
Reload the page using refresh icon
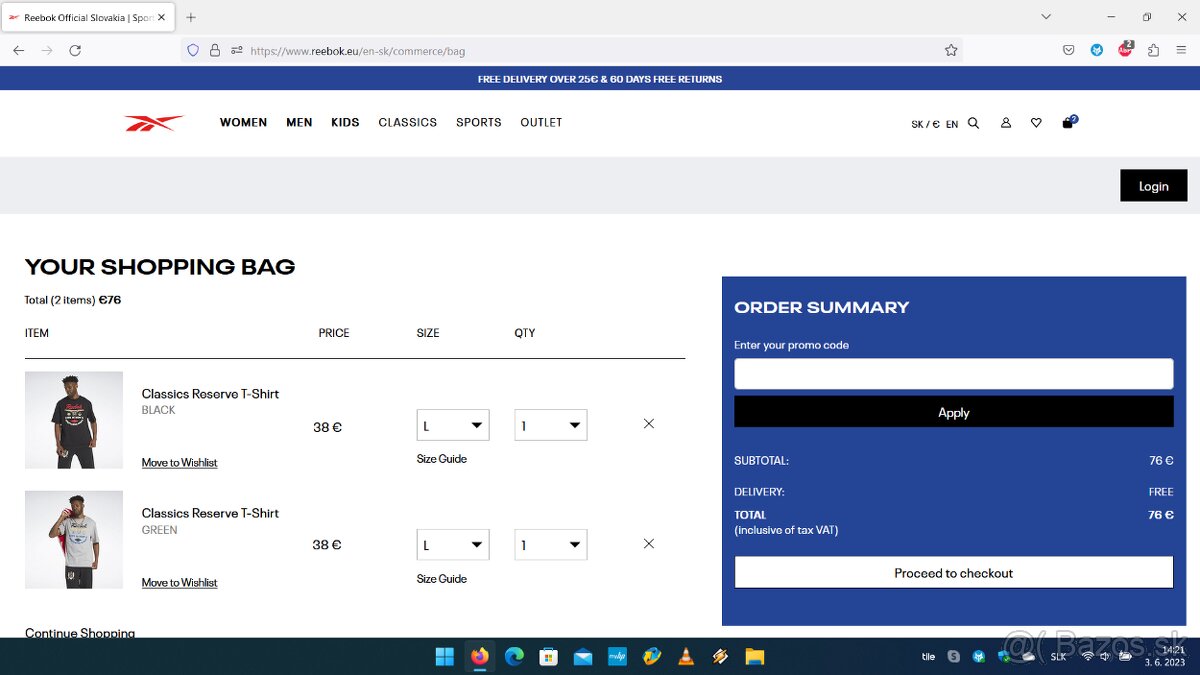[x=75, y=50]
